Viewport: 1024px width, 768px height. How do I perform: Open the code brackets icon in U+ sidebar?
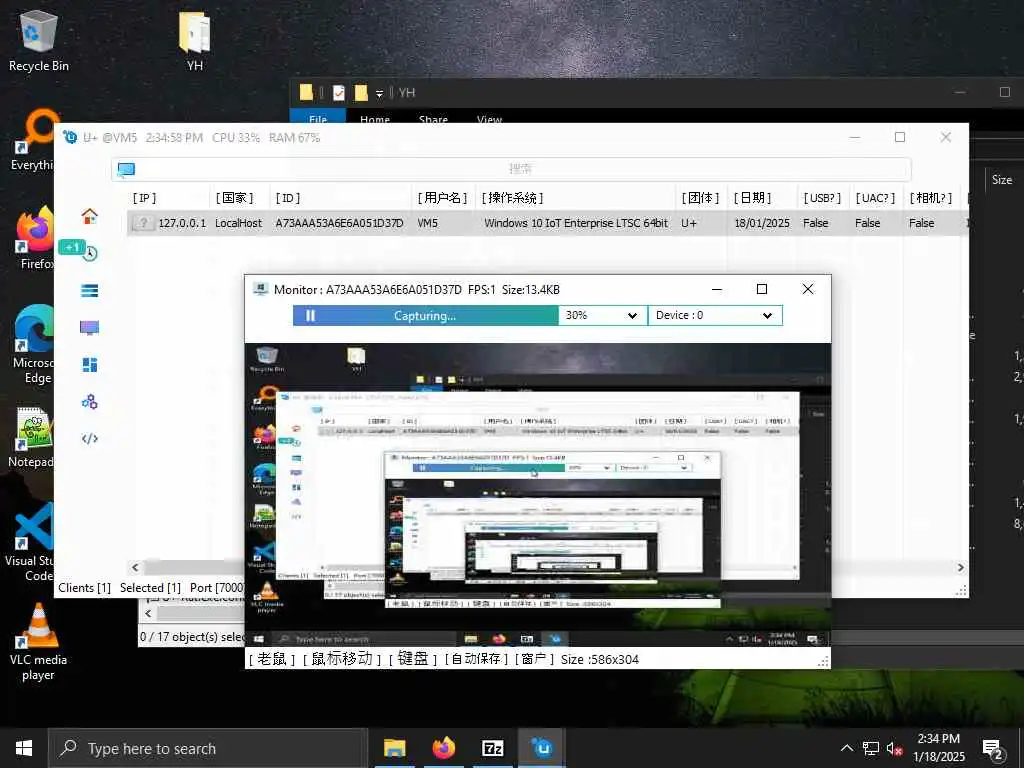89,438
